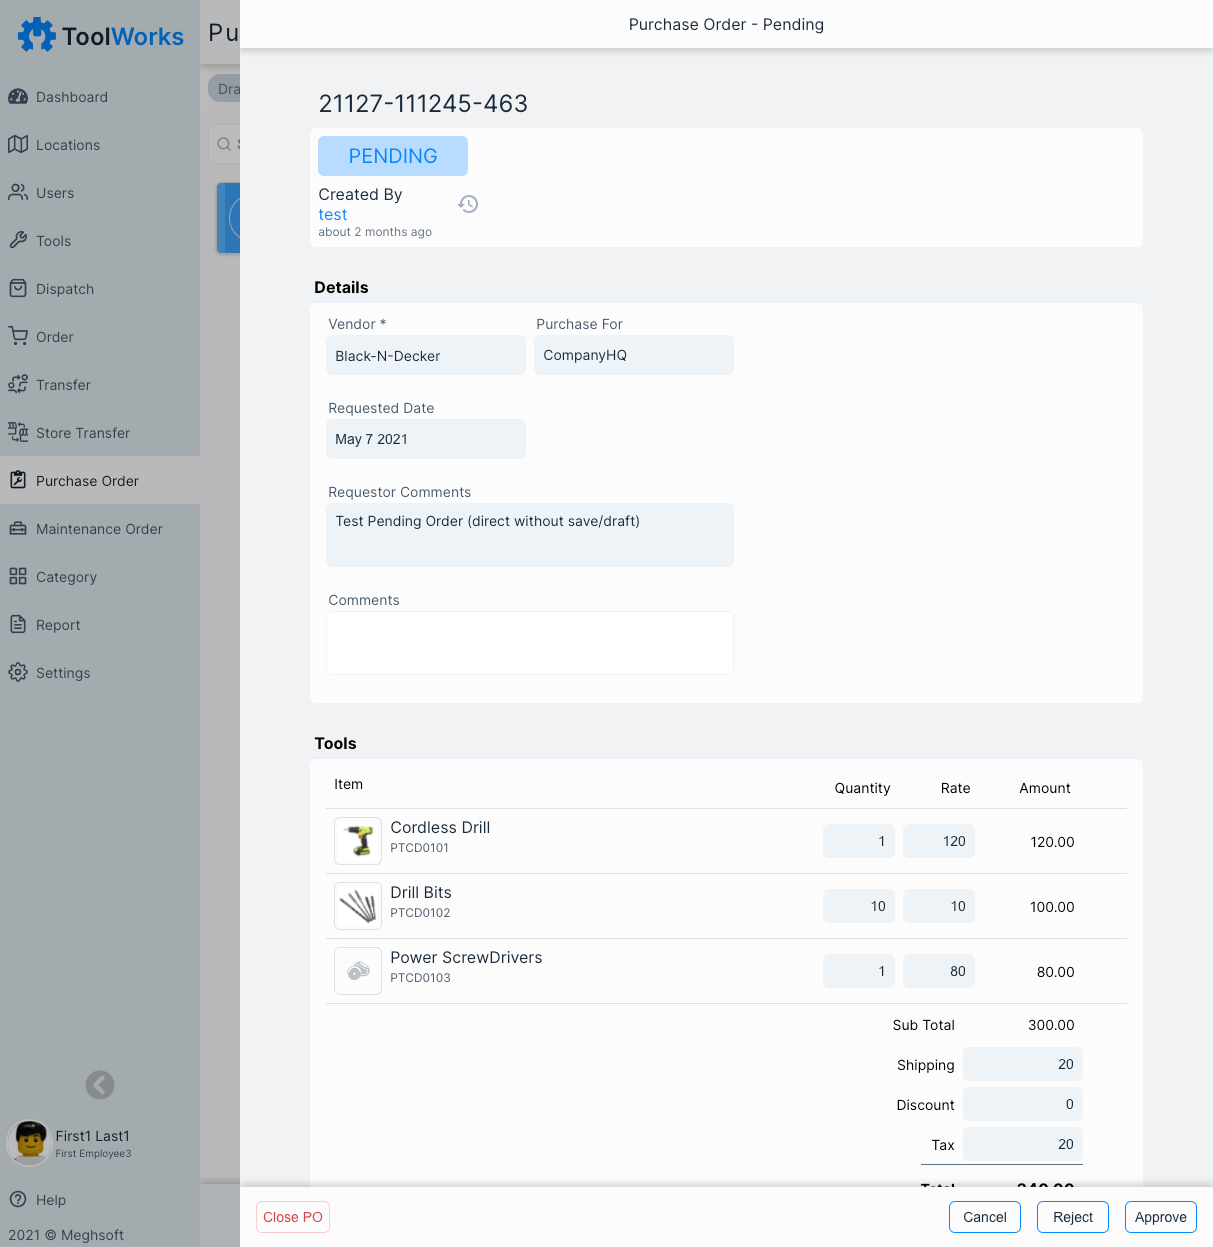Select the Dispatch sidebar icon
1213x1247 pixels.
tap(18, 288)
